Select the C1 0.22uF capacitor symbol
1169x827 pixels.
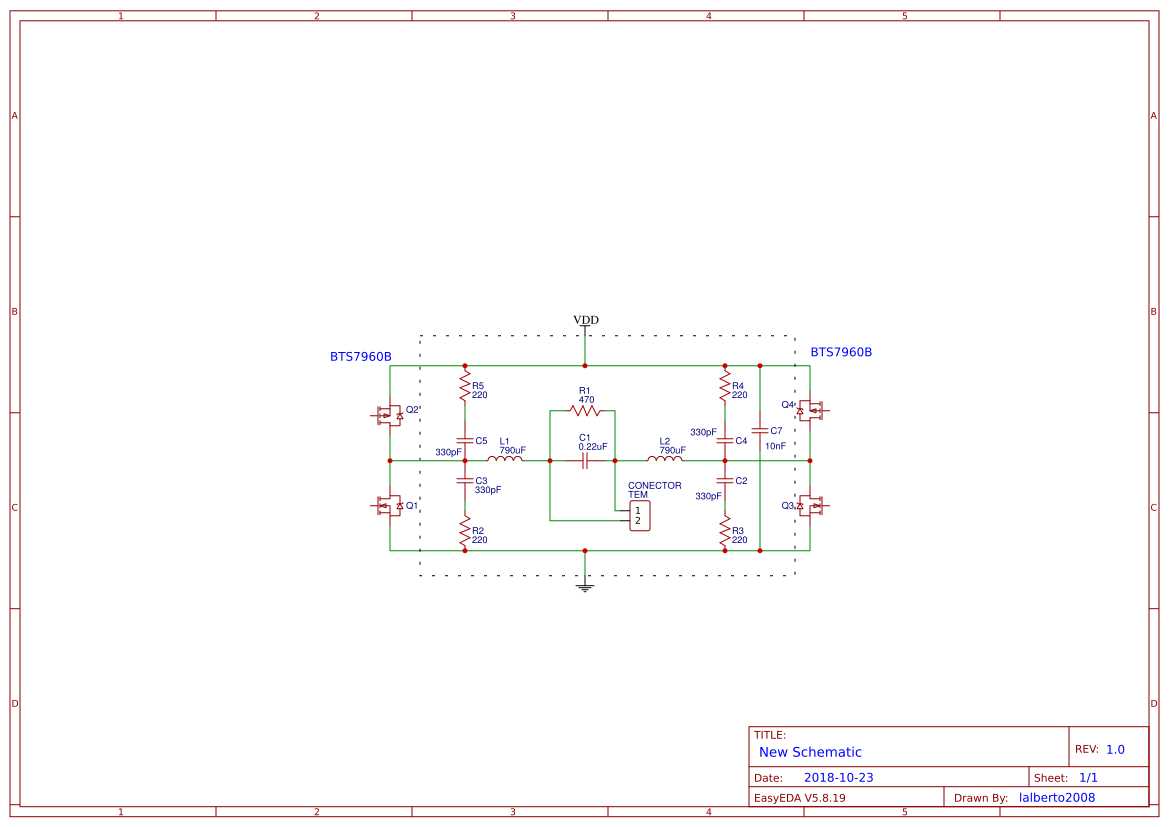(584, 460)
